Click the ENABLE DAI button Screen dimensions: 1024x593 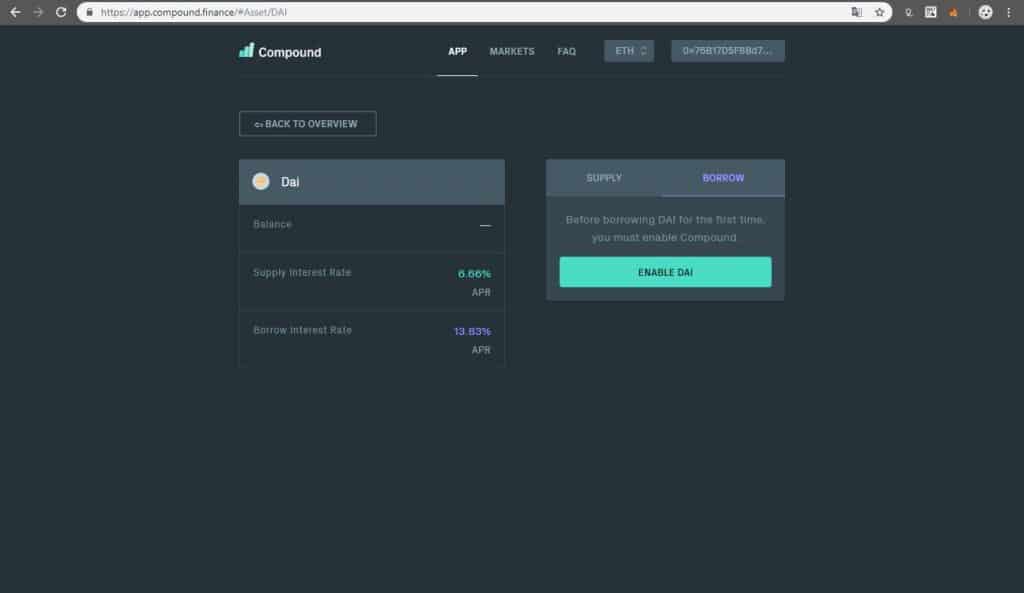tap(665, 272)
